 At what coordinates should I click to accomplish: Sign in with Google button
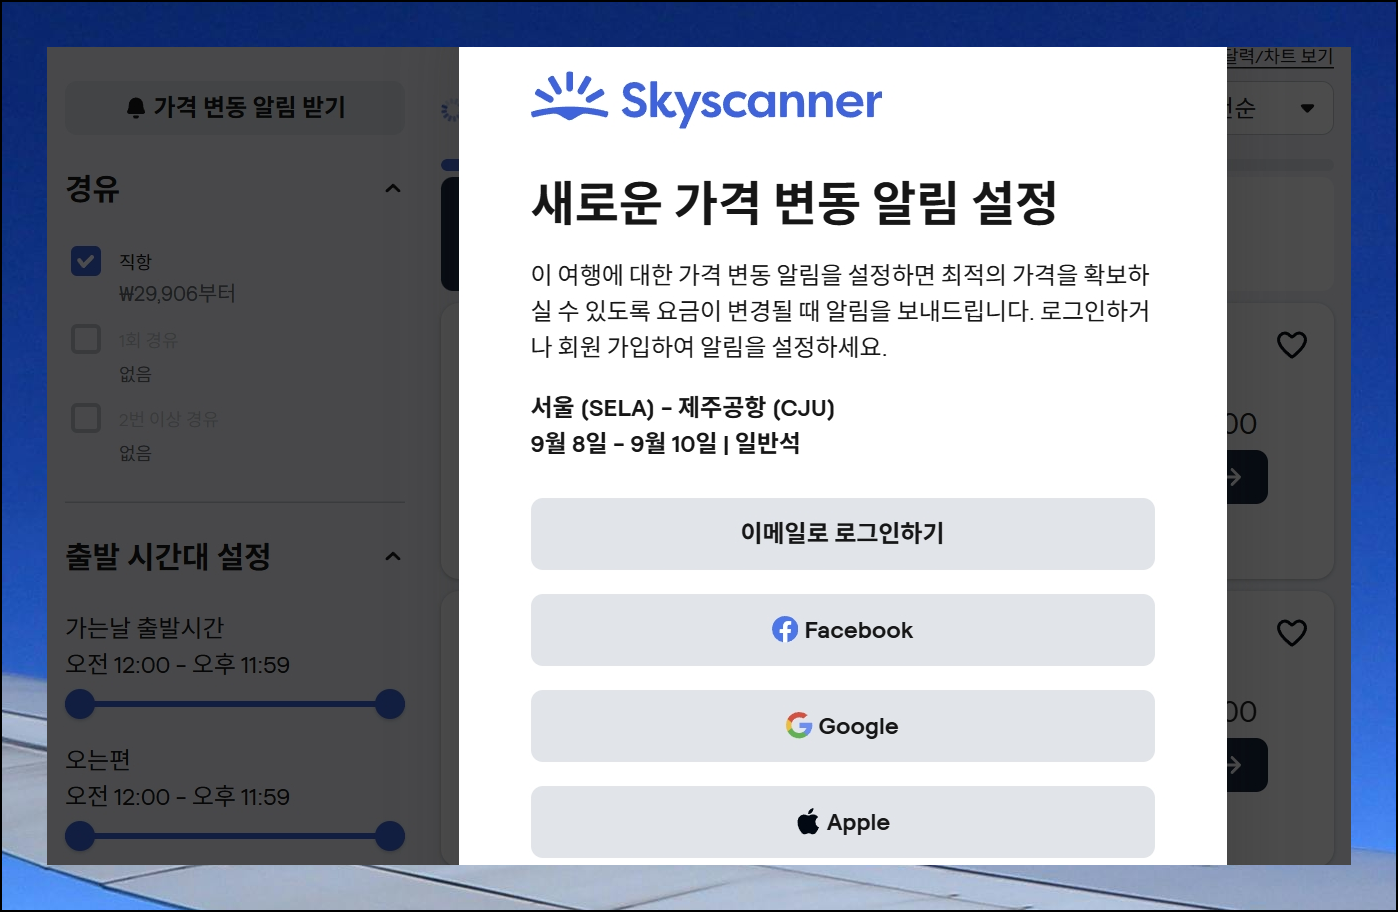click(842, 725)
